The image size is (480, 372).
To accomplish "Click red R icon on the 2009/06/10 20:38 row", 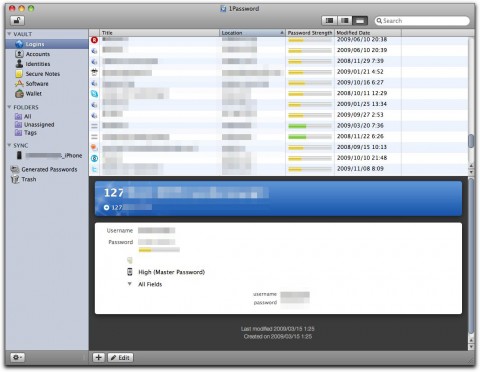I will click(95, 40).
